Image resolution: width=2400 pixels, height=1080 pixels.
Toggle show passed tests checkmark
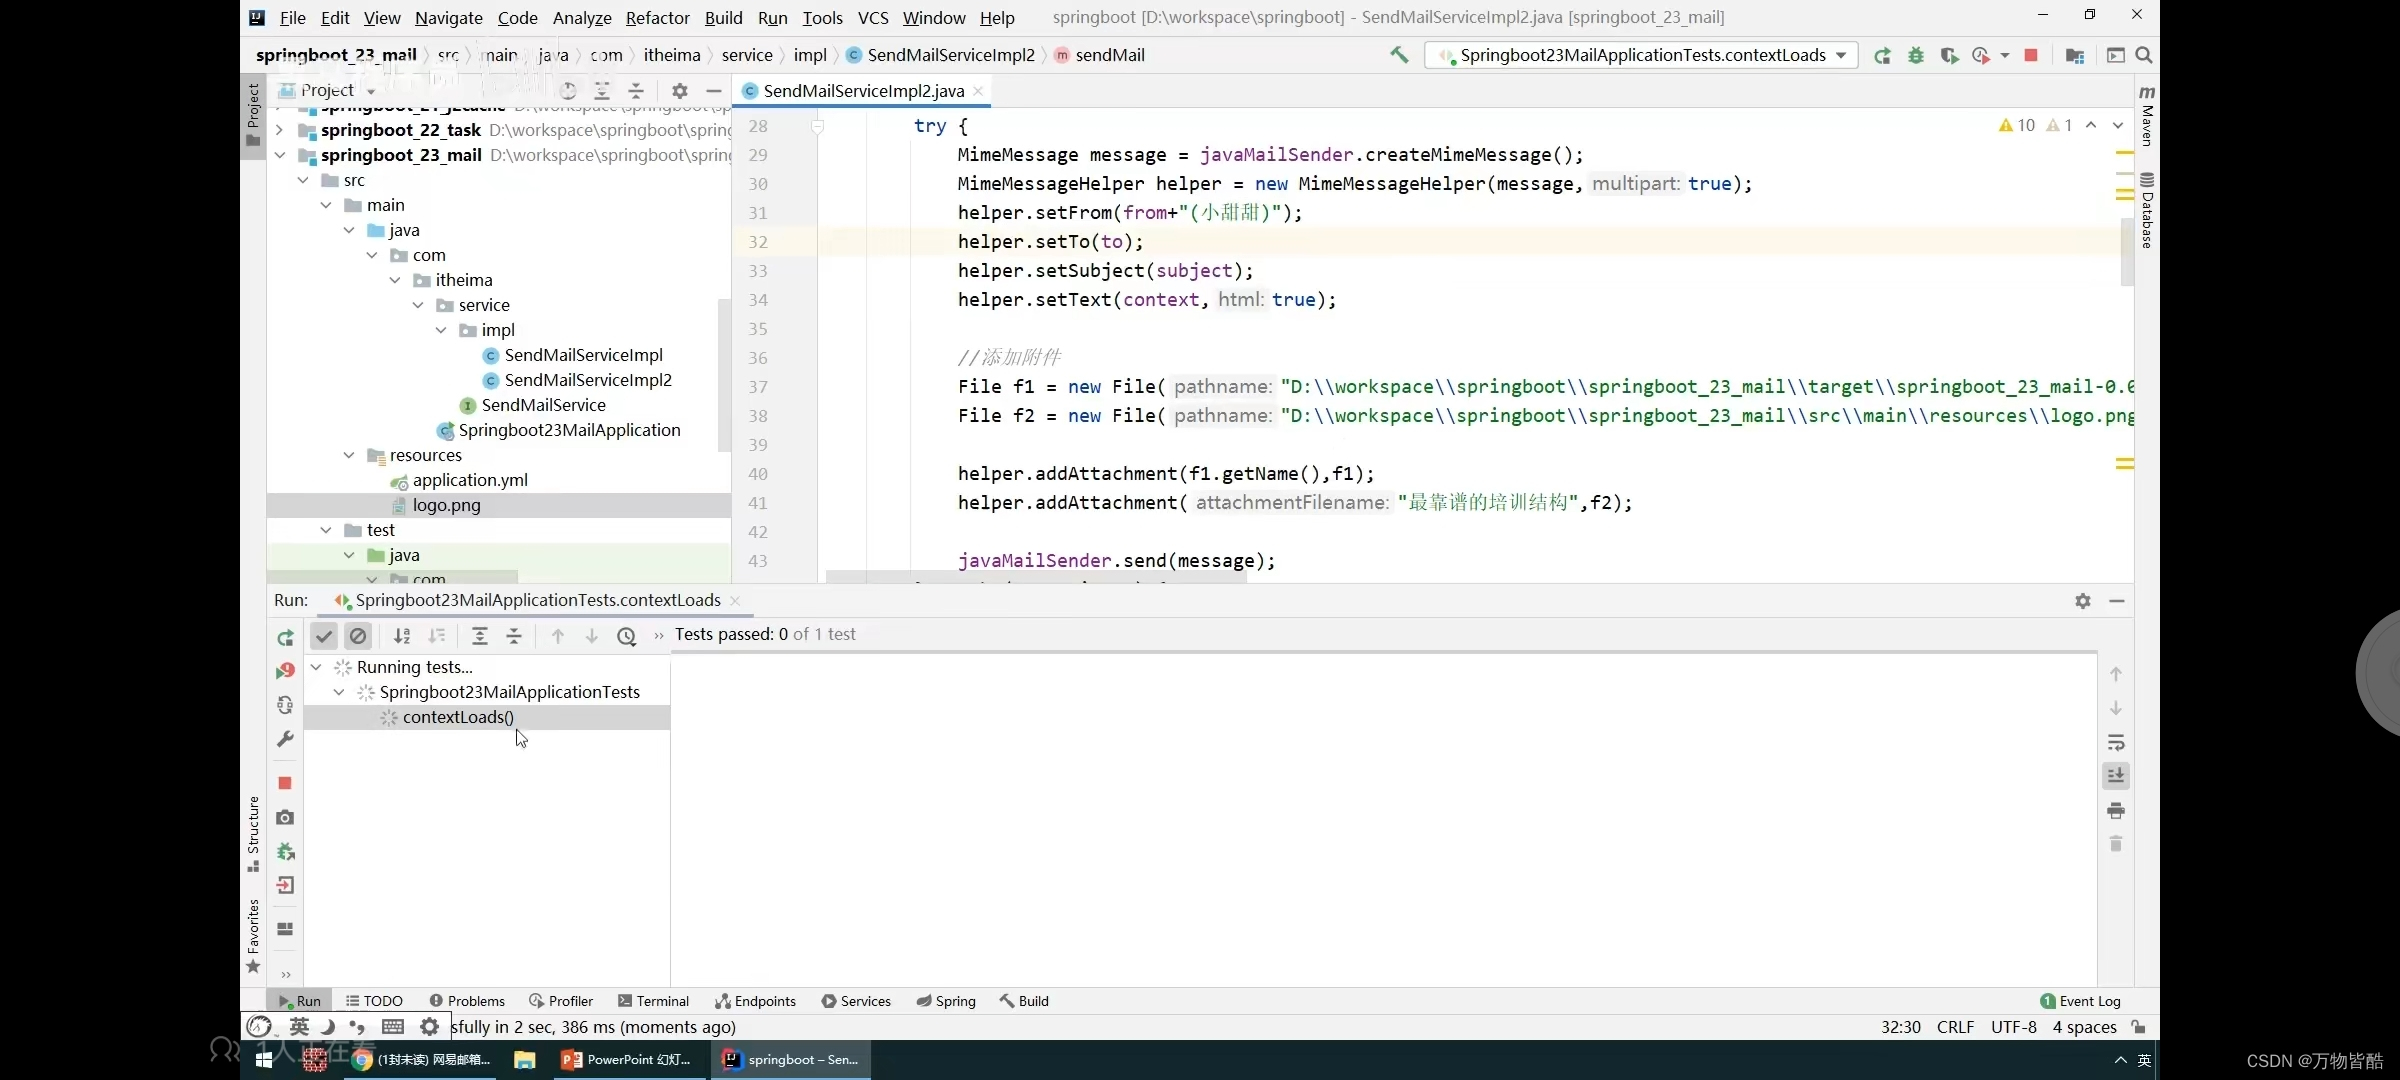pos(324,636)
